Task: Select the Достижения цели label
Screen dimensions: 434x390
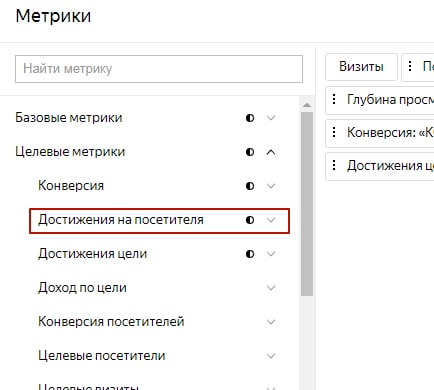Action: coord(93,254)
